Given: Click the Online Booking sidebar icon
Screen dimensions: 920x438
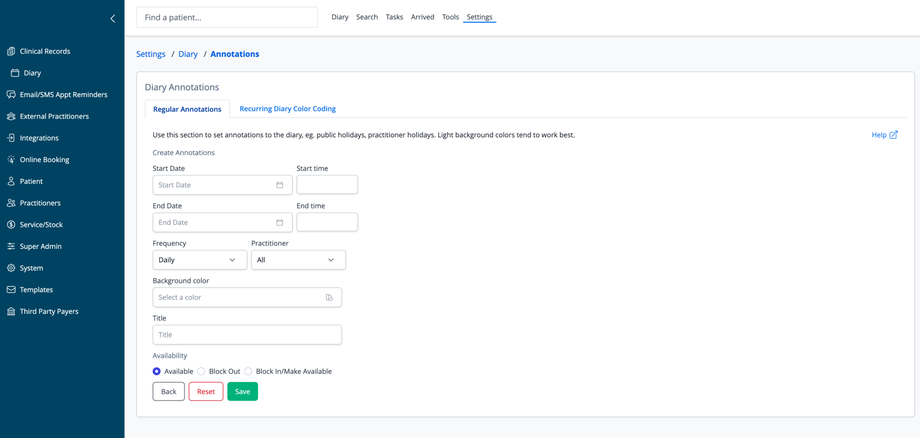Looking at the screenshot, I should pyautogui.click(x=11, y=160).
